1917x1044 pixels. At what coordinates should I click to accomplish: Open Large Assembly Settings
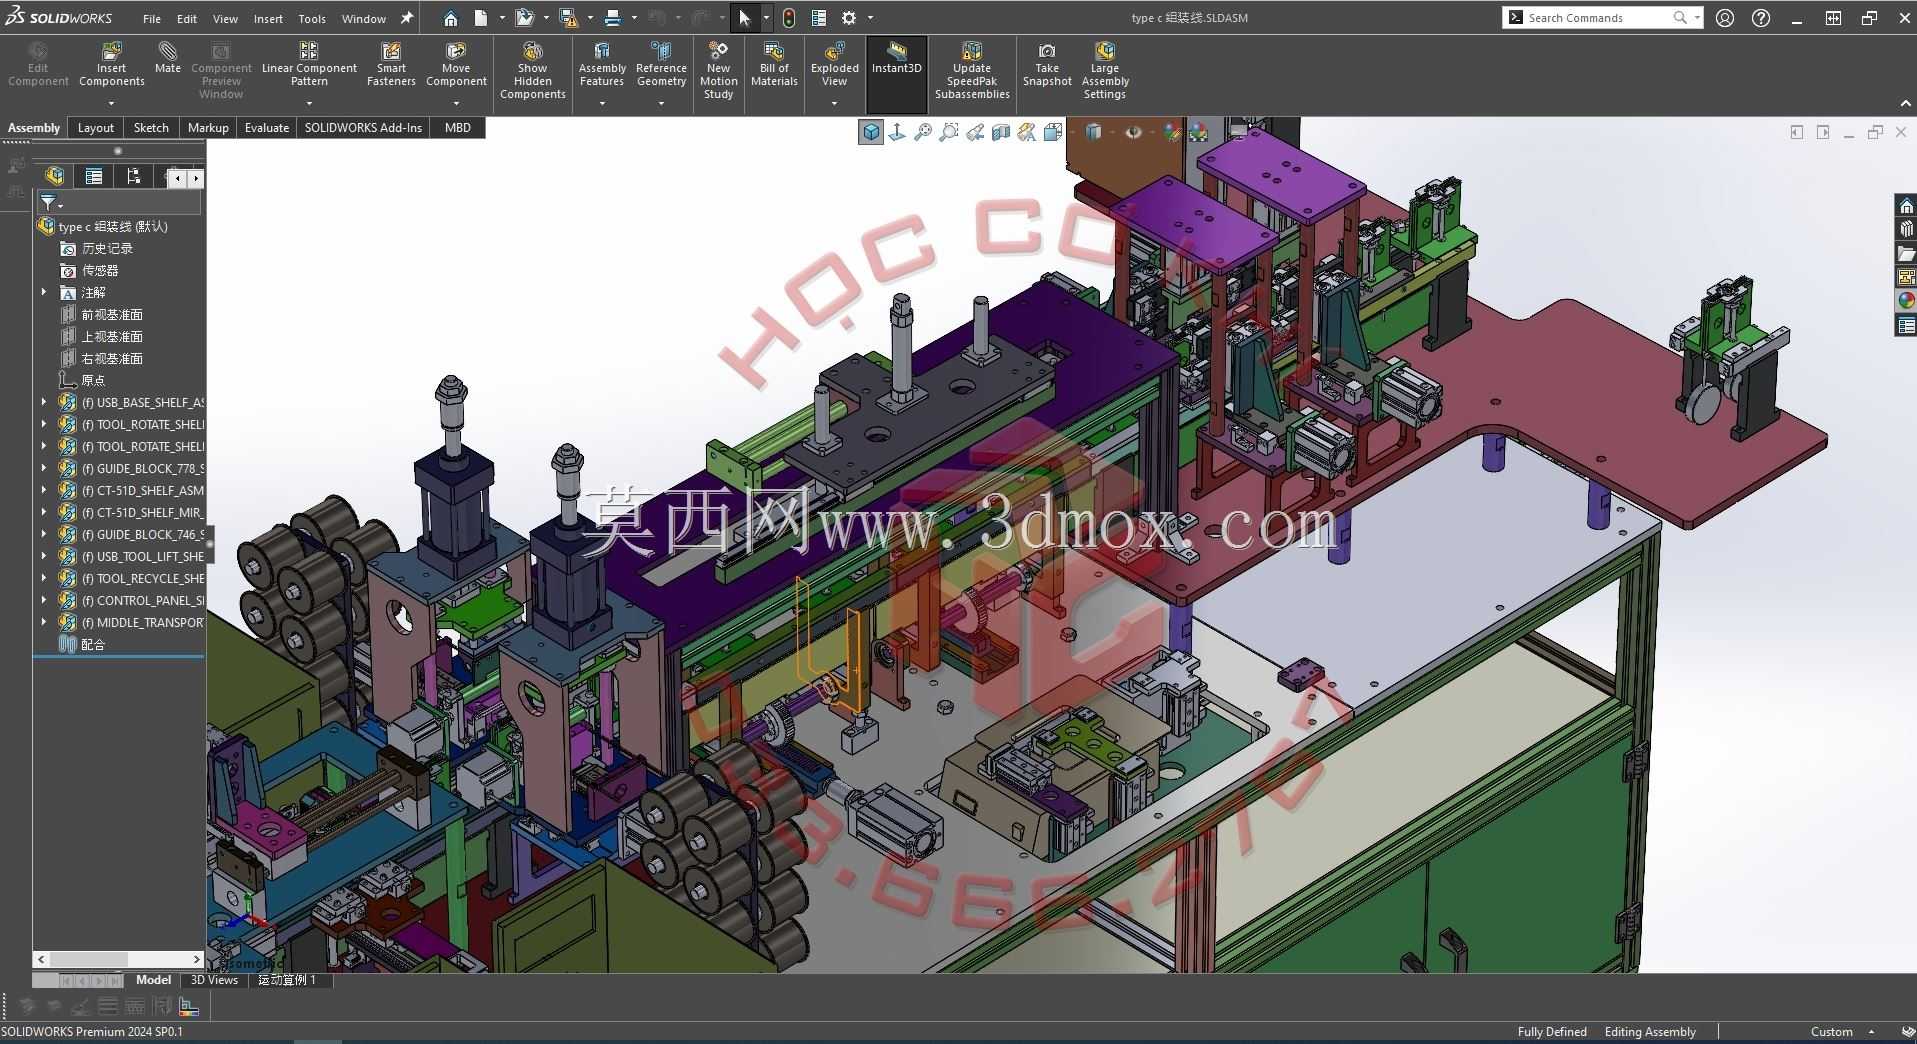[1104, 70]
